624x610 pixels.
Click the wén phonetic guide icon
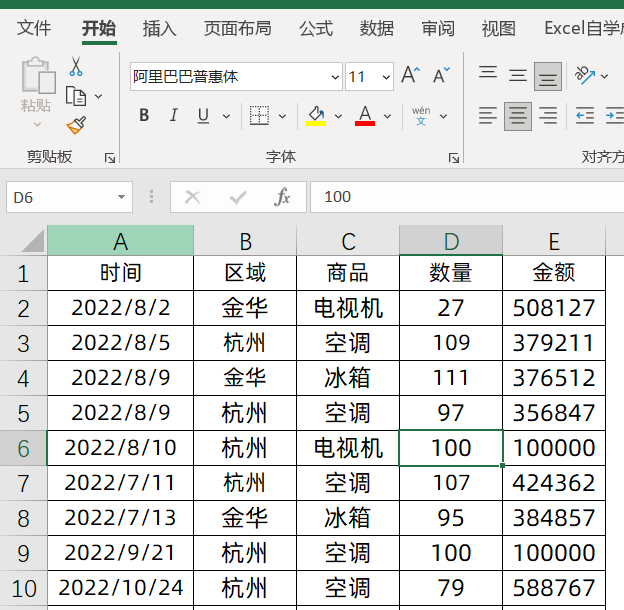pos(421,116)
